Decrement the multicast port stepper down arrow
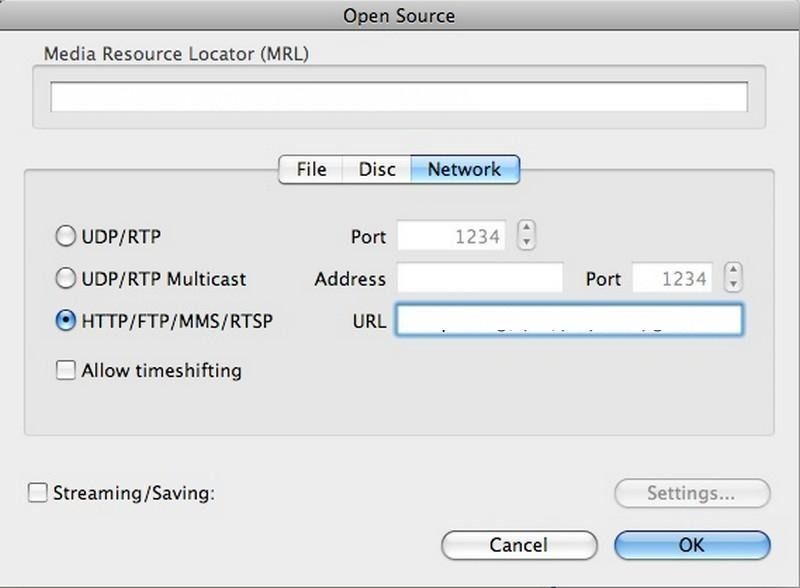 point(735,286)
